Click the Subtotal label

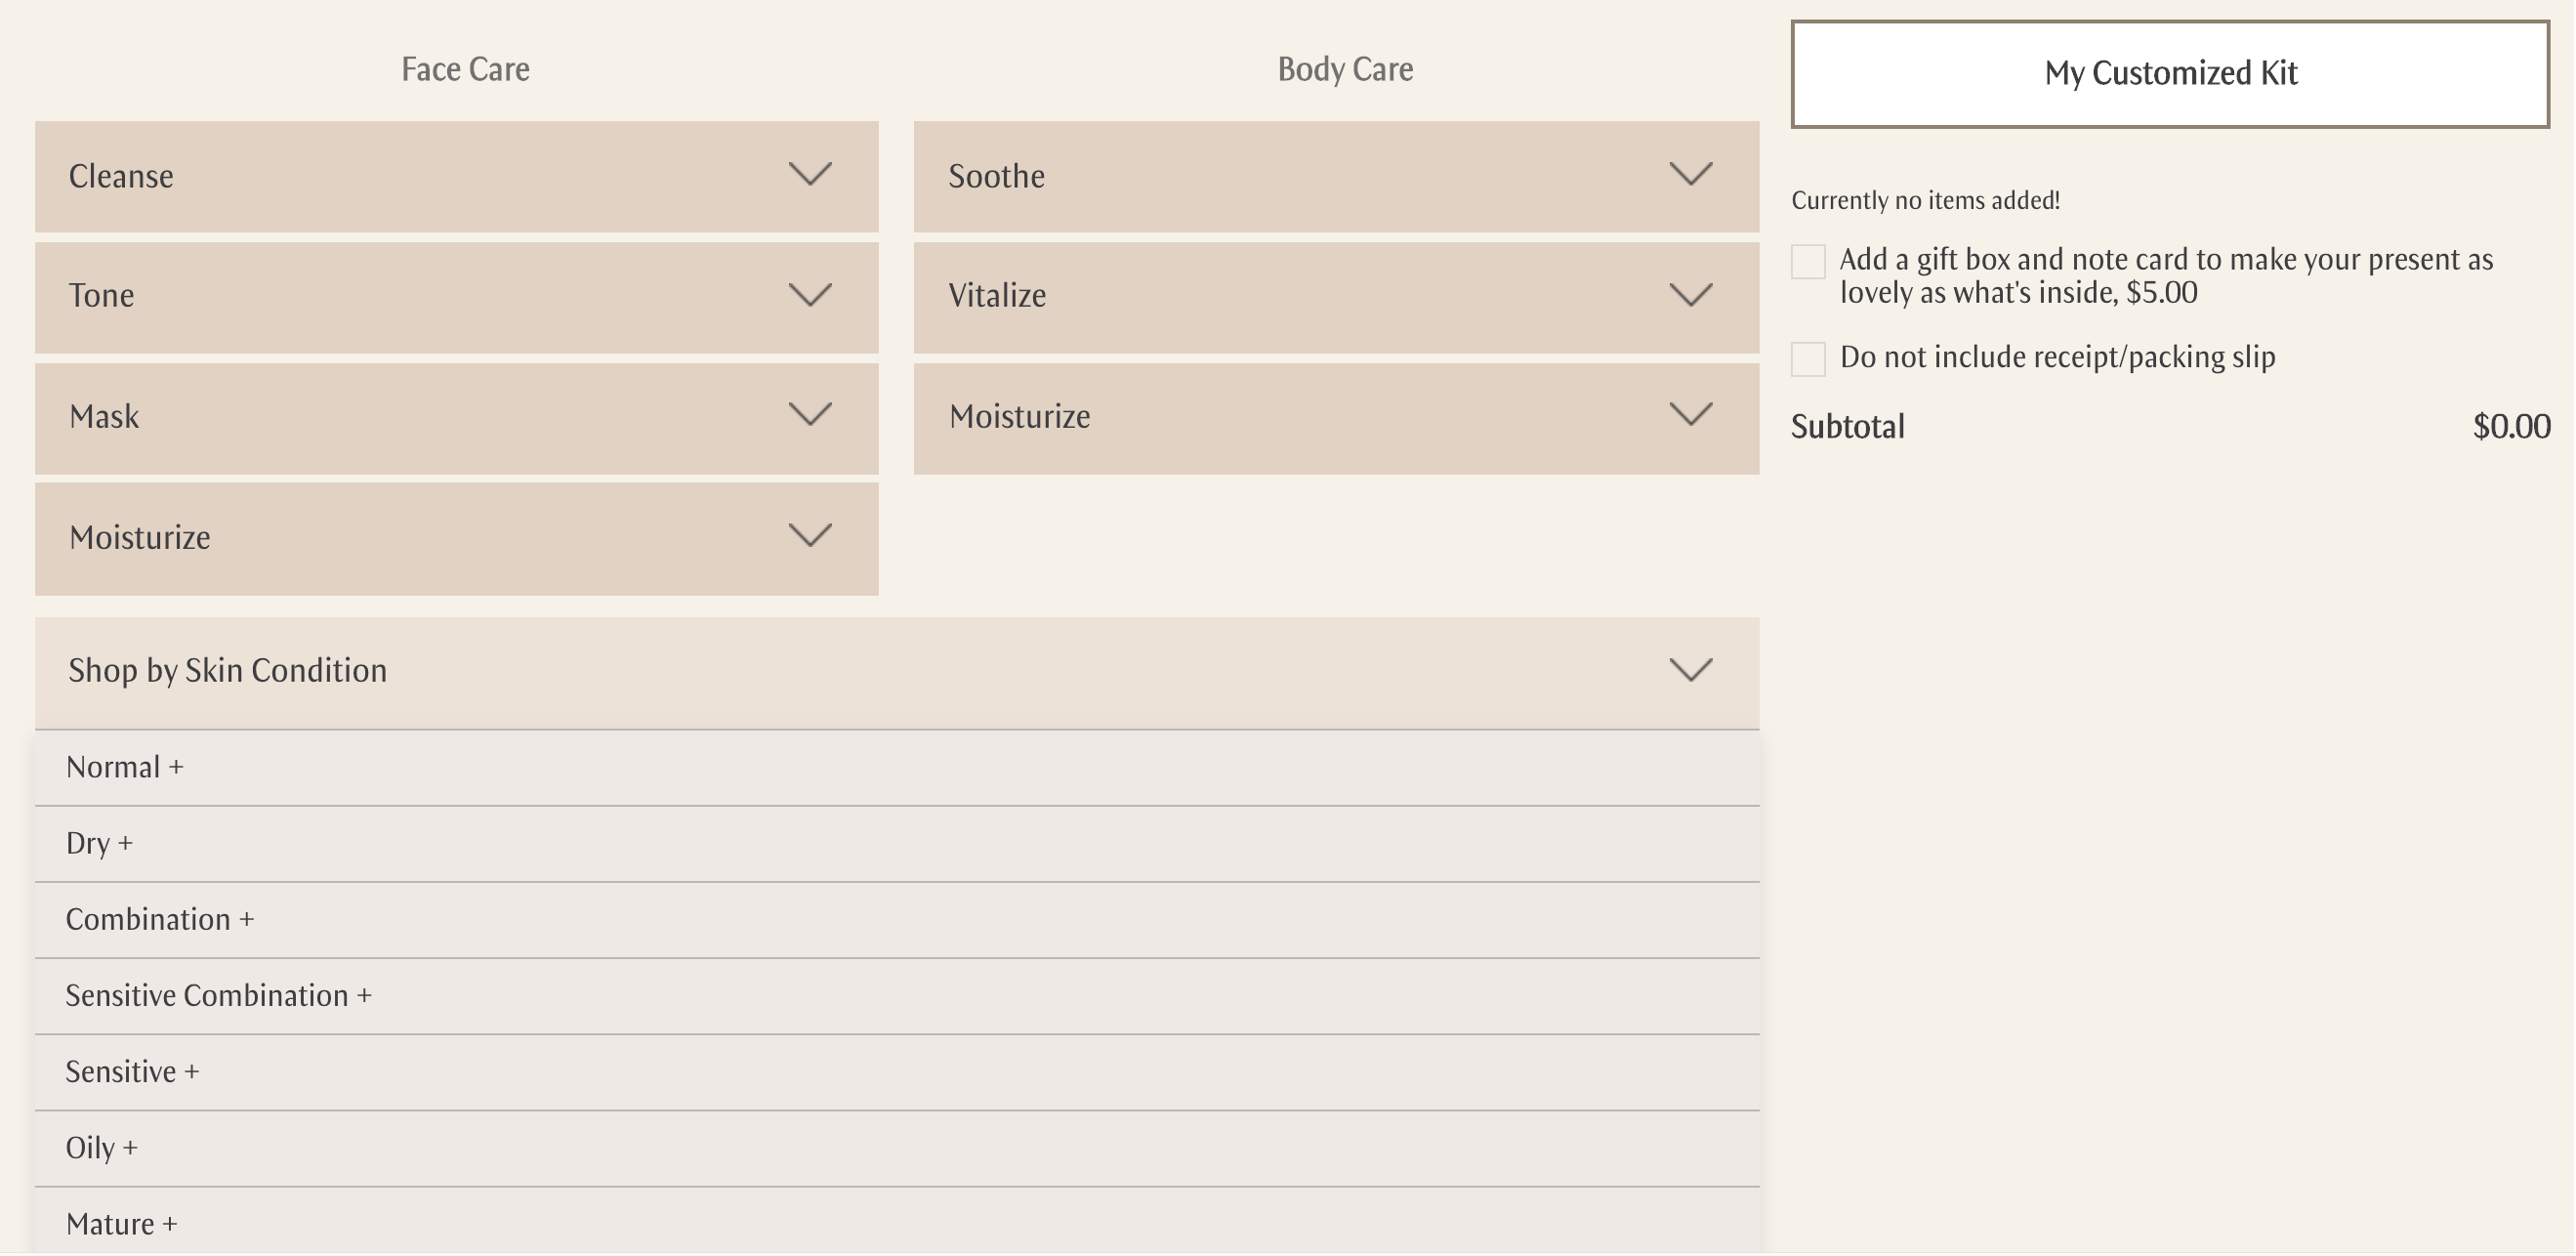pos(1848,427)
